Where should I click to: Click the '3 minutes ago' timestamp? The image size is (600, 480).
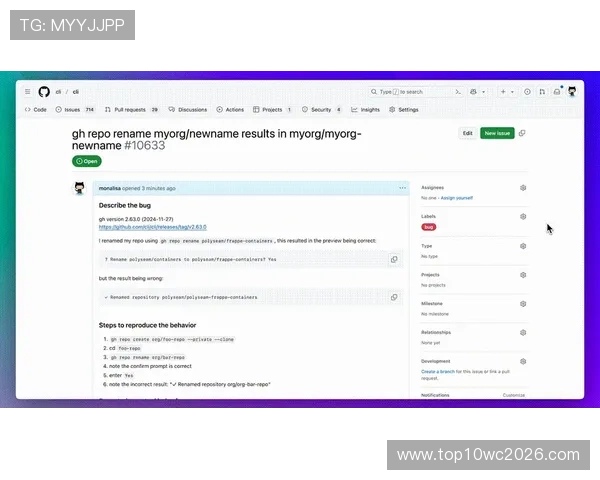158,188
